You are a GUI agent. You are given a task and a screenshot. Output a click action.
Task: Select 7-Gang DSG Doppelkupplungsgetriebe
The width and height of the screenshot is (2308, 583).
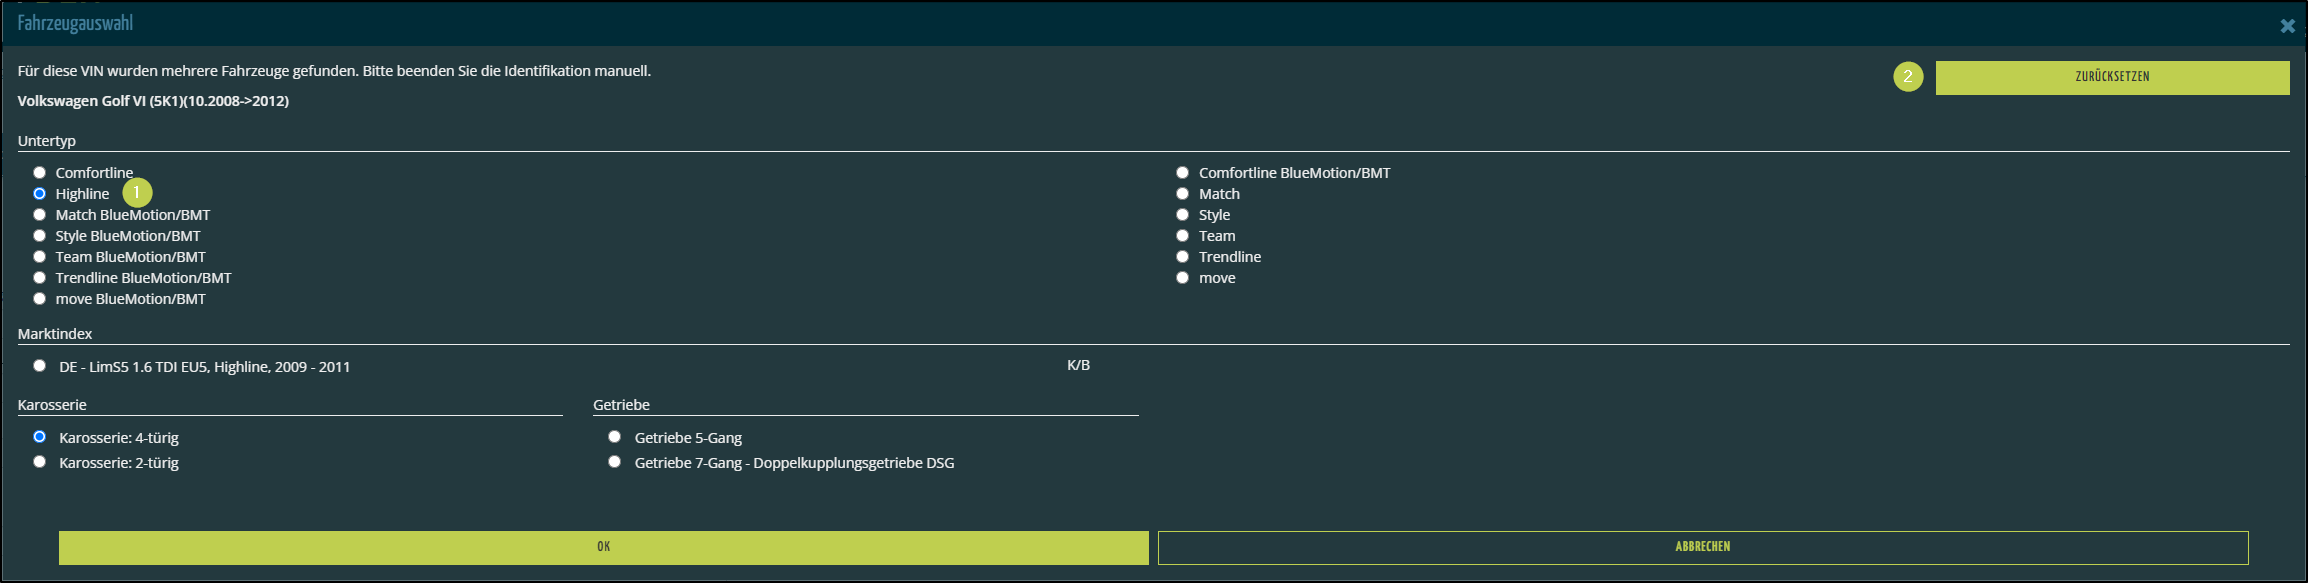click(x=615, y=462)
